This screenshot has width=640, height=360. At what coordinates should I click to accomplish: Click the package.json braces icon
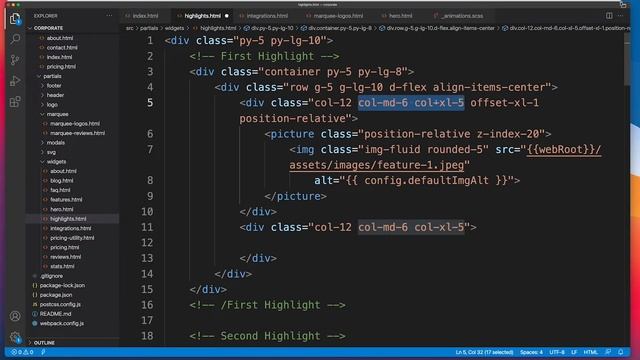(x=35, y=295)
